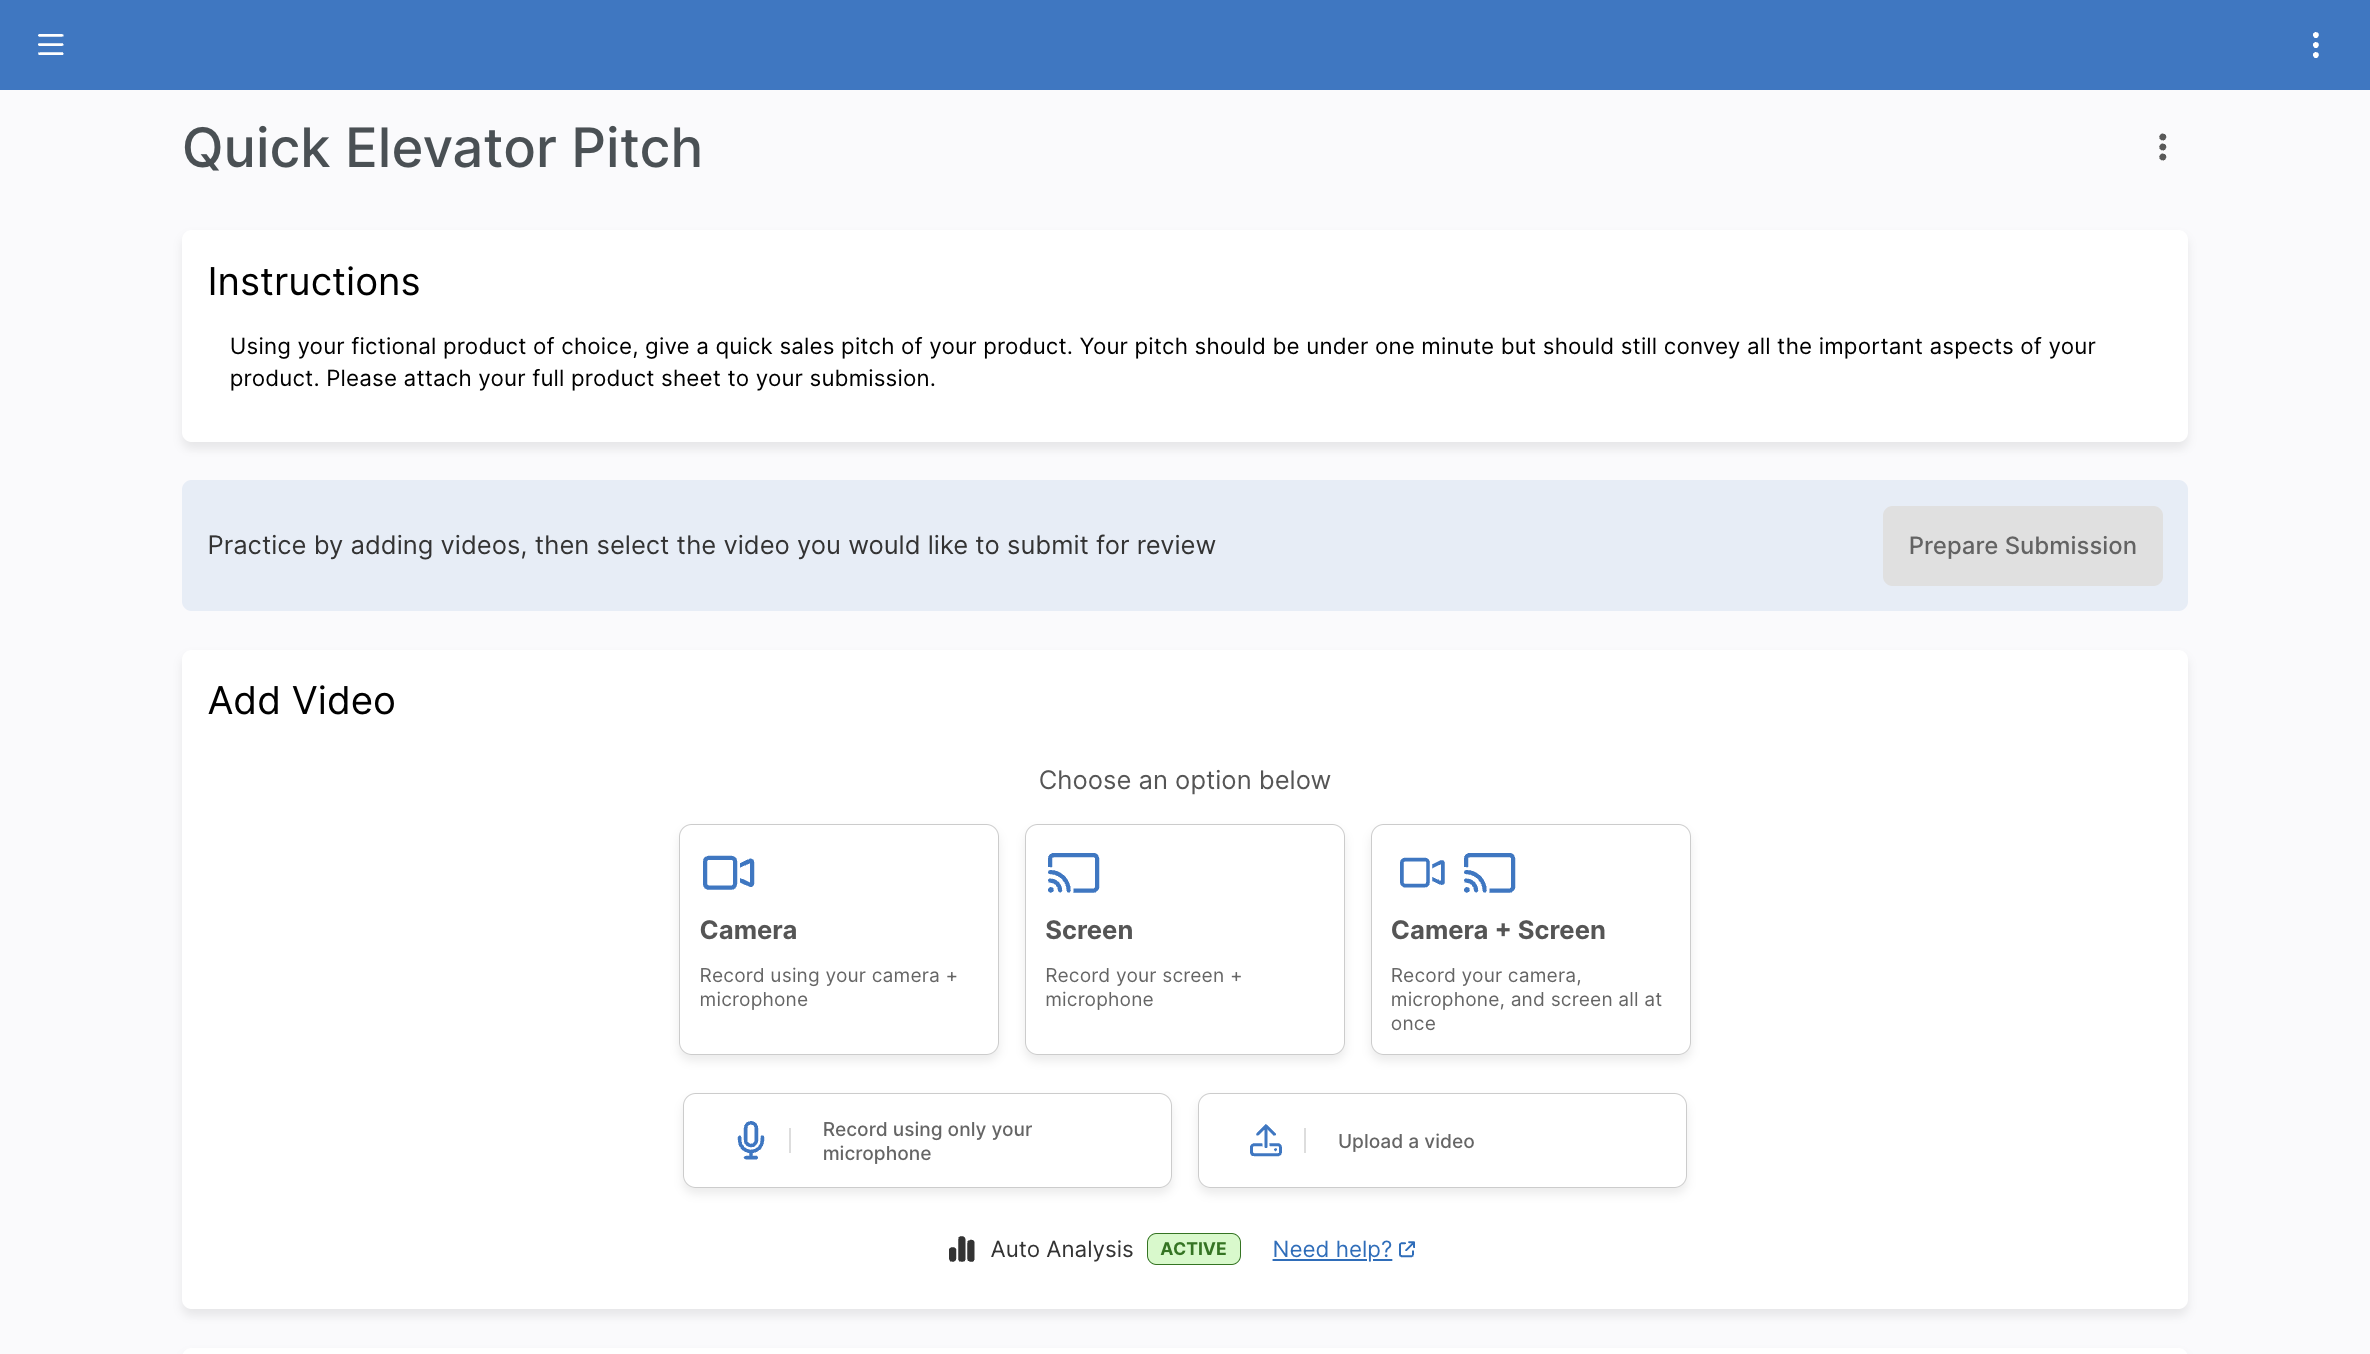Click camera icon in Camera + Screen card
Viewport: 2370px width, 1354px height.
click(x=1421, y=873)
